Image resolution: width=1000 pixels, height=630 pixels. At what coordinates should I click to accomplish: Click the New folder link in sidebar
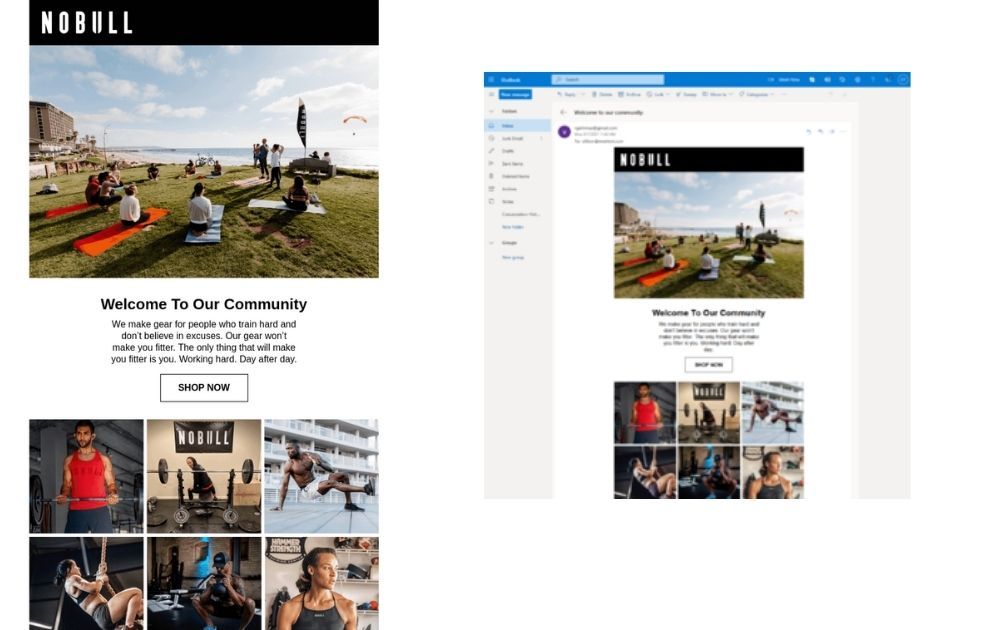click(513, 227)
